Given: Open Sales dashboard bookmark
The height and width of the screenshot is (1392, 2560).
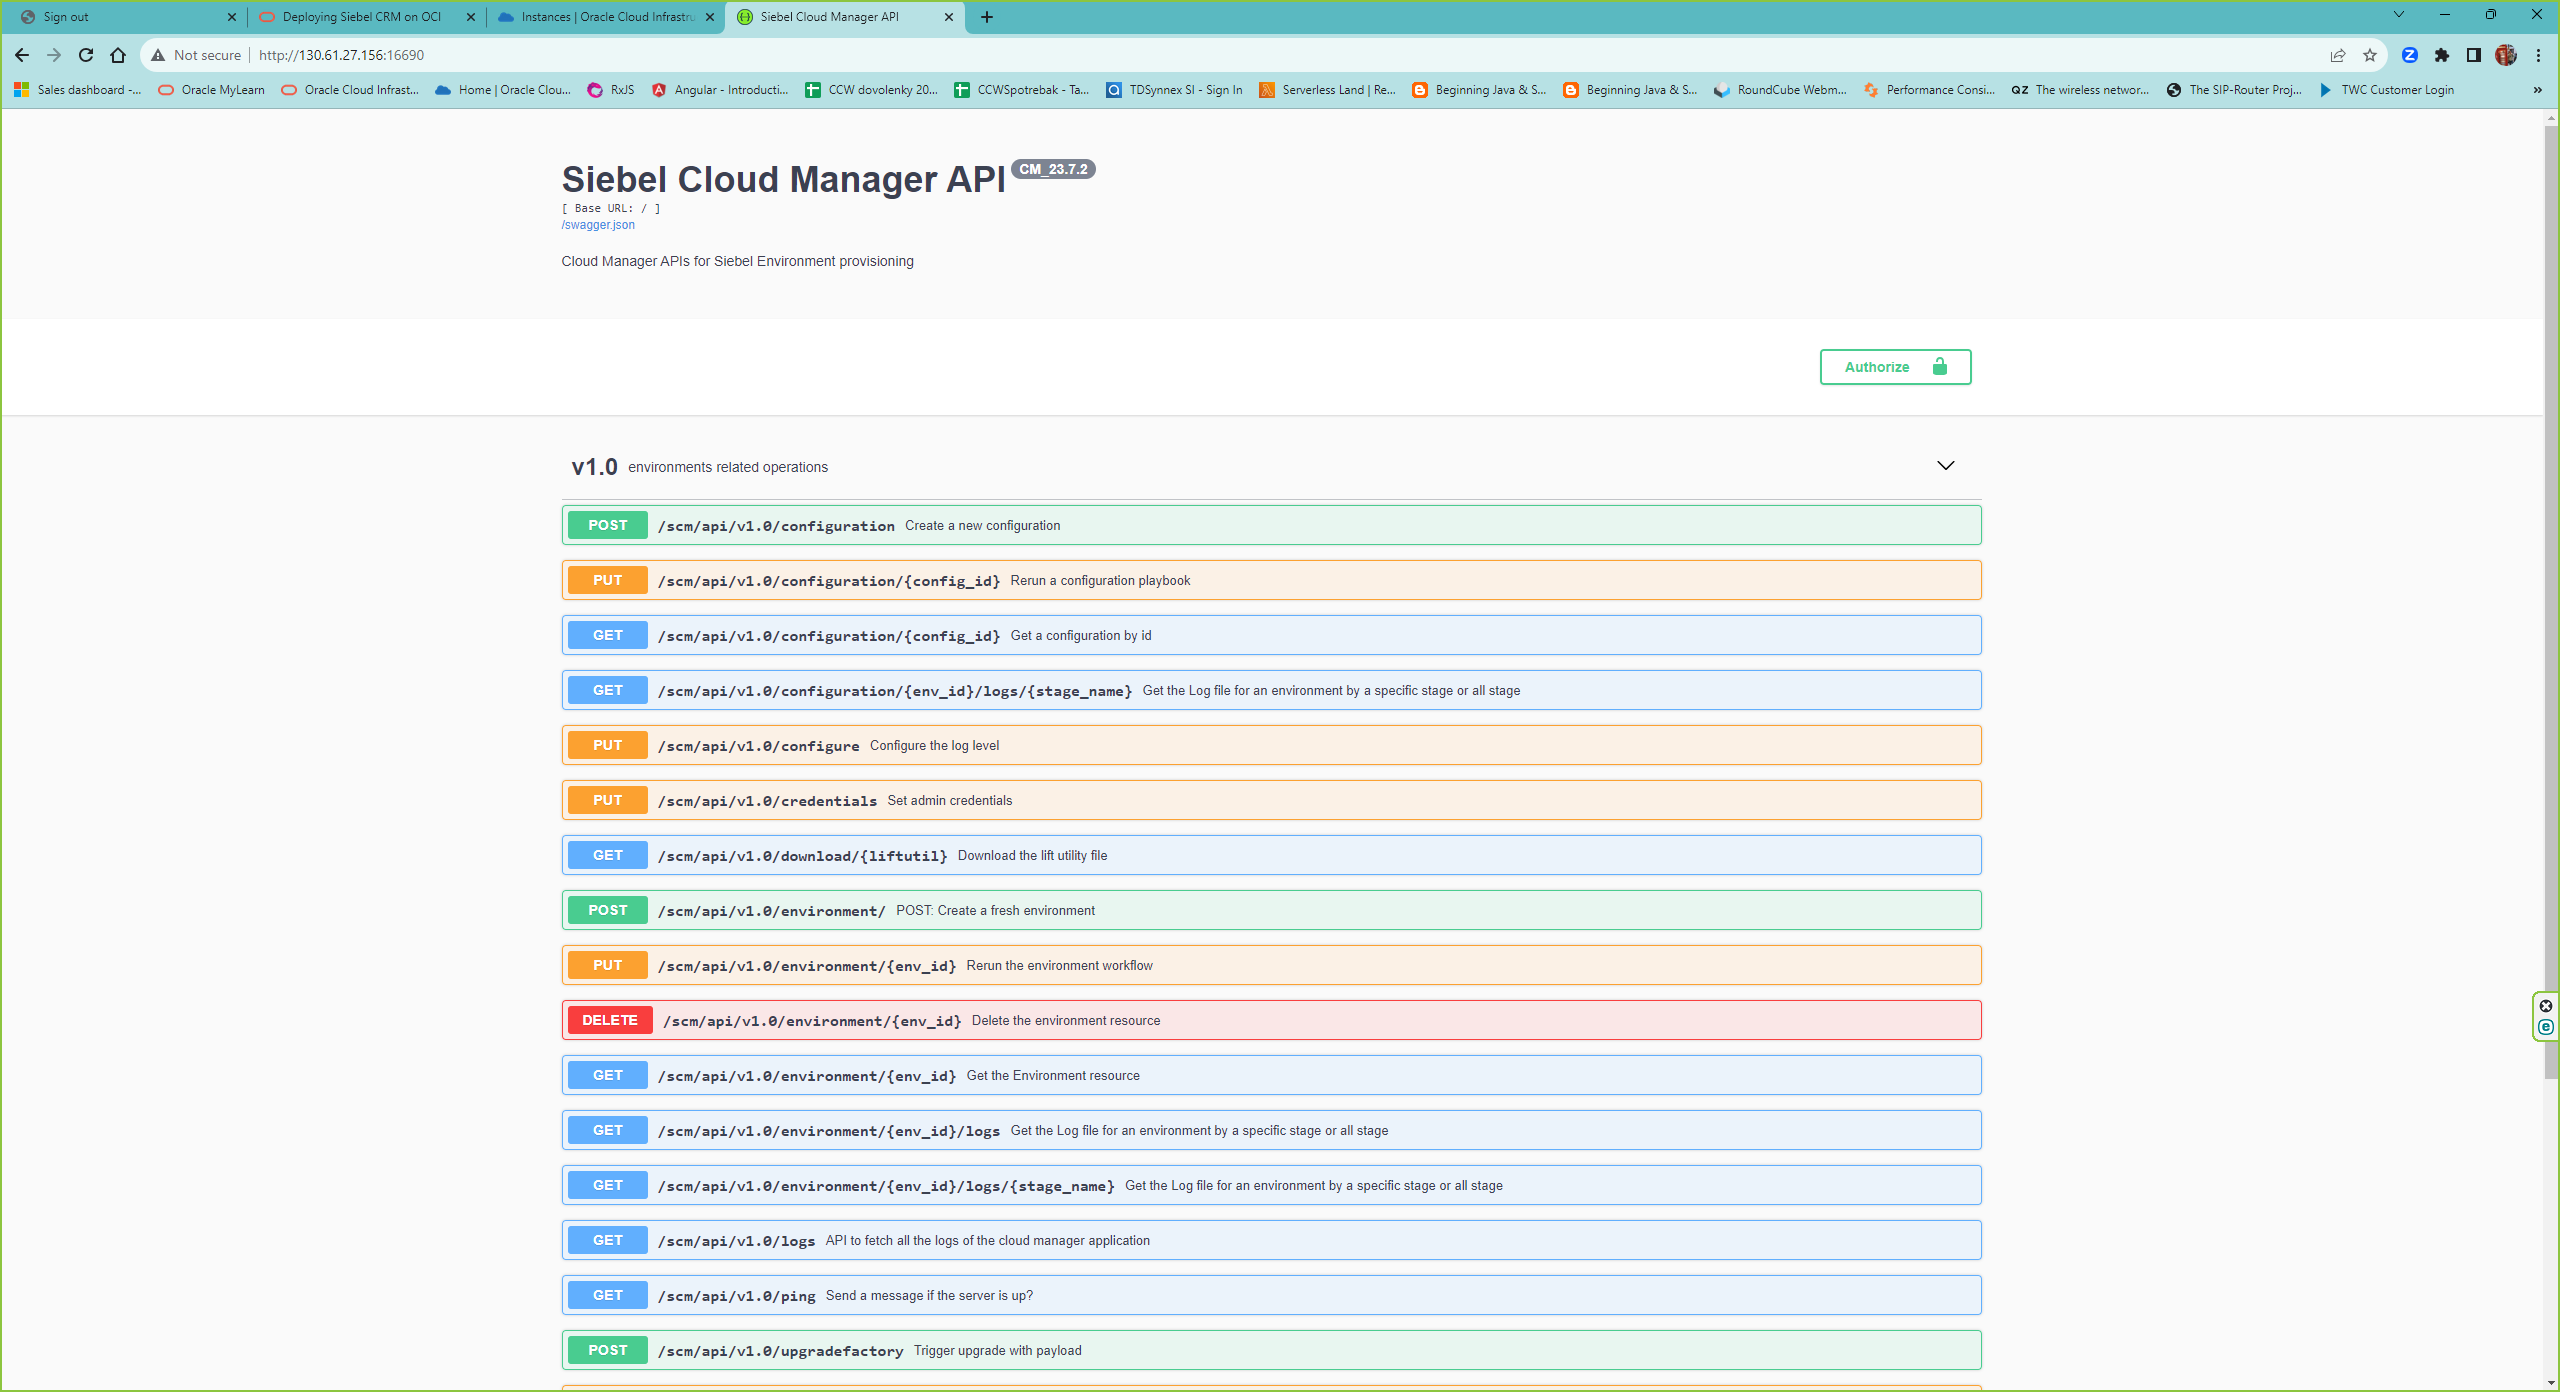Looking at the screenshot, I should coord(78,90).
